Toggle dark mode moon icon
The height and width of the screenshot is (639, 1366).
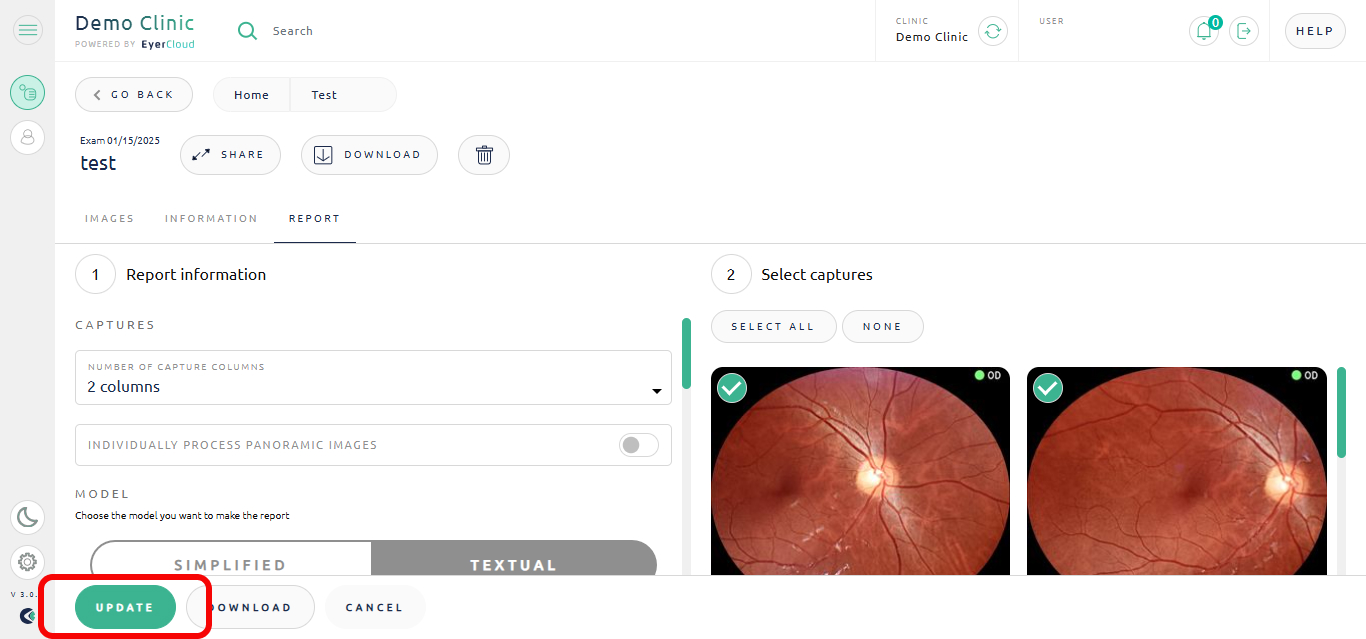(28, 517)
